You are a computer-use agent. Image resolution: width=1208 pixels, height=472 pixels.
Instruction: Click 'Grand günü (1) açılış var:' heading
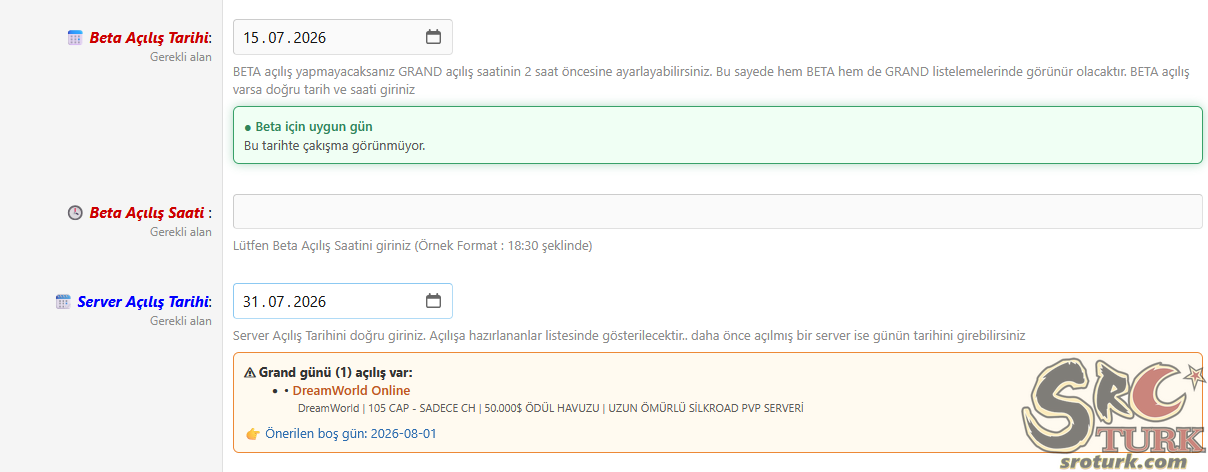[x=335, y=372]
